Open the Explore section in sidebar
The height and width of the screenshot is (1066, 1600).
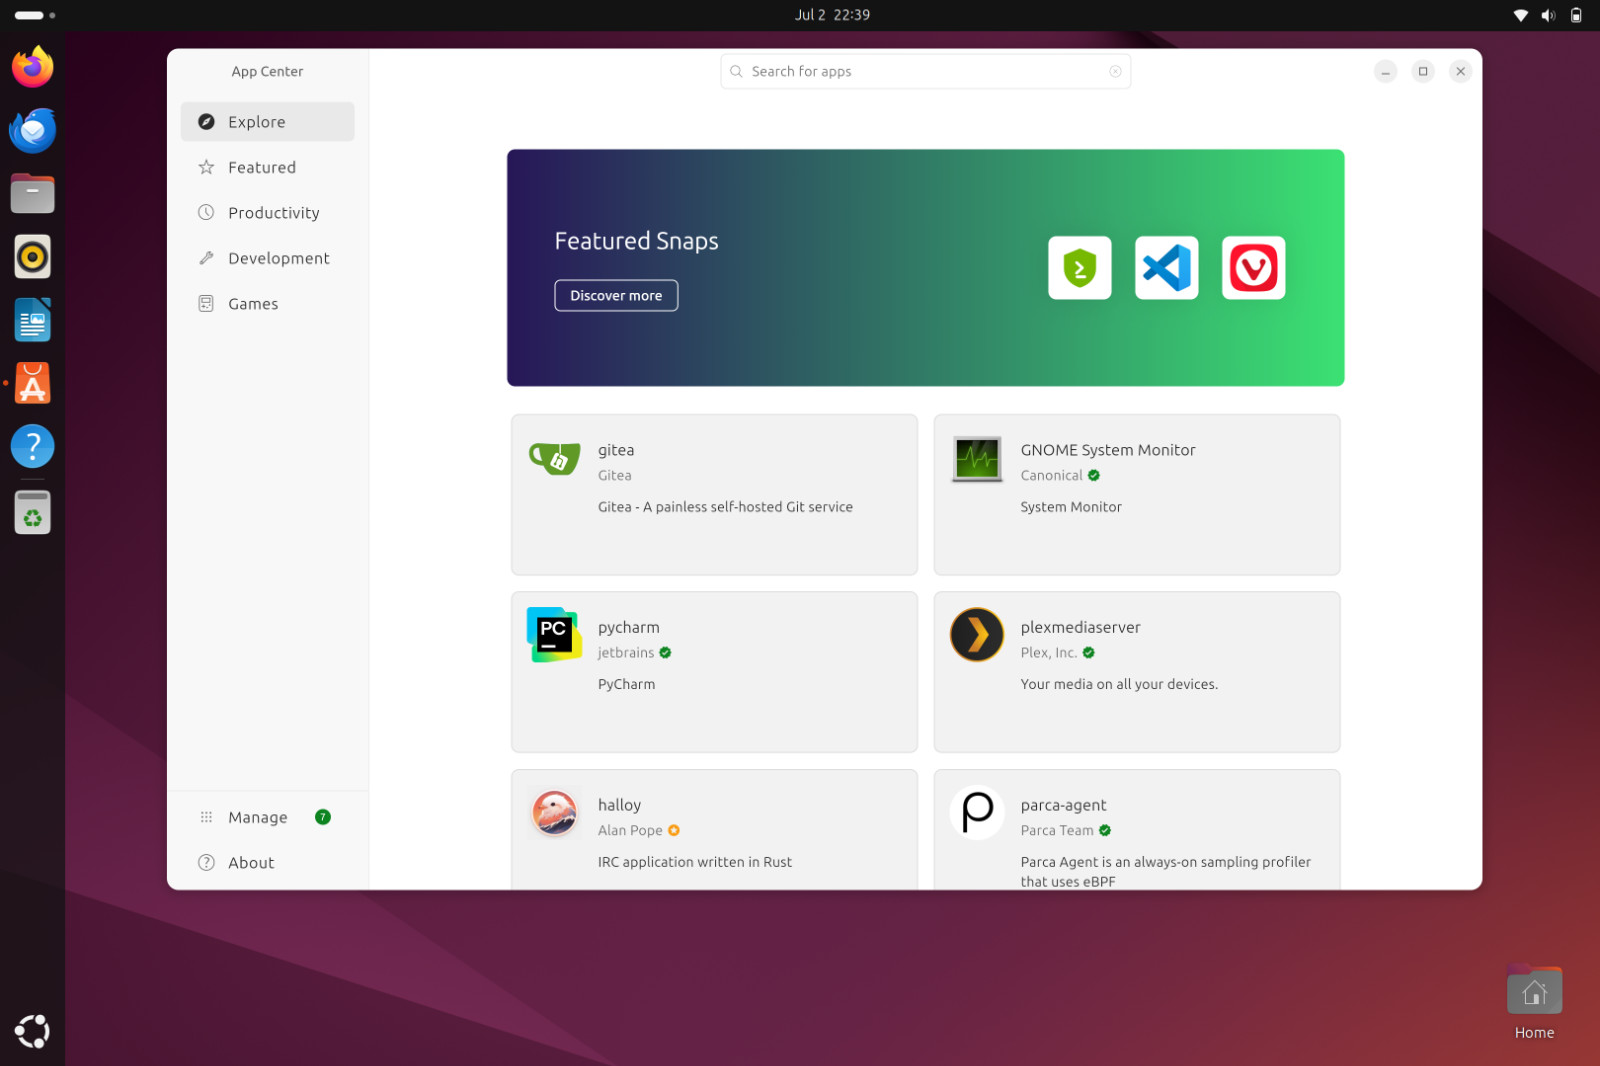(267, 121)
